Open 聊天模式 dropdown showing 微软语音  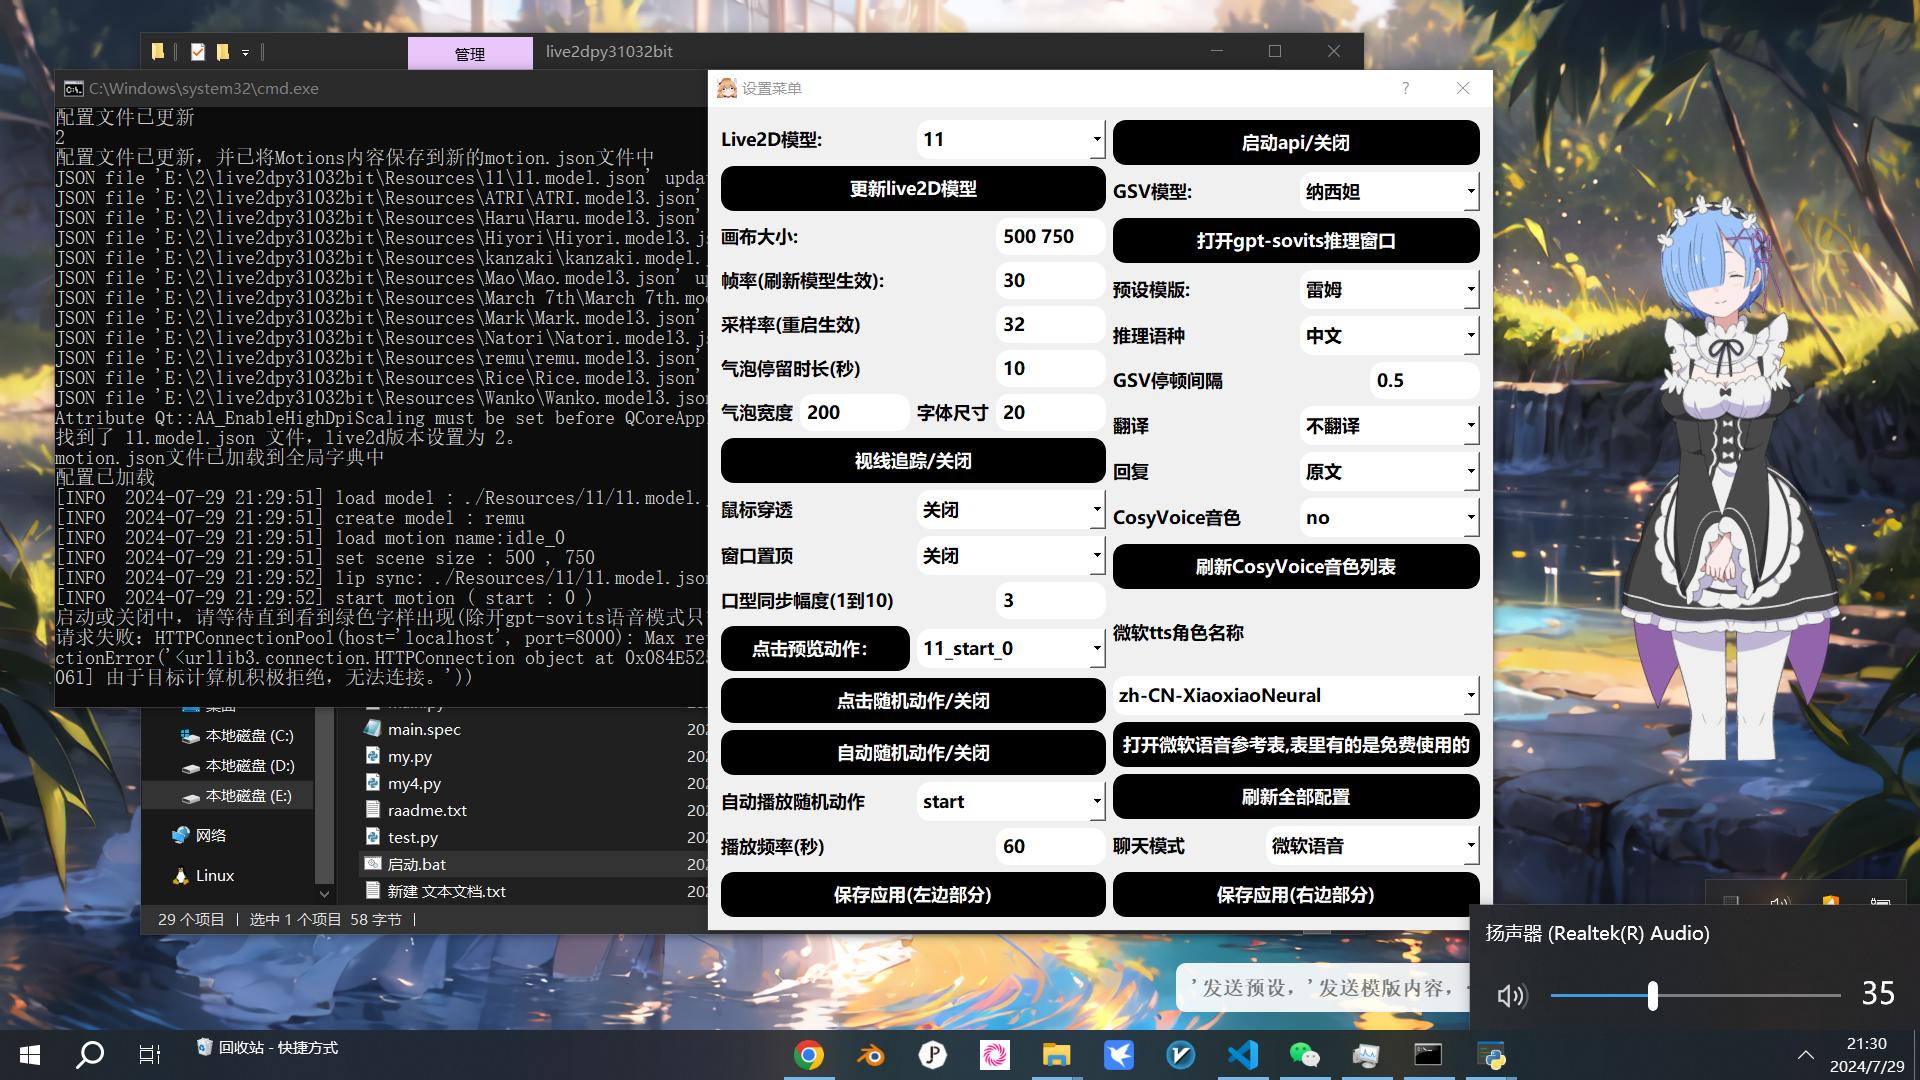point(1372,846)
